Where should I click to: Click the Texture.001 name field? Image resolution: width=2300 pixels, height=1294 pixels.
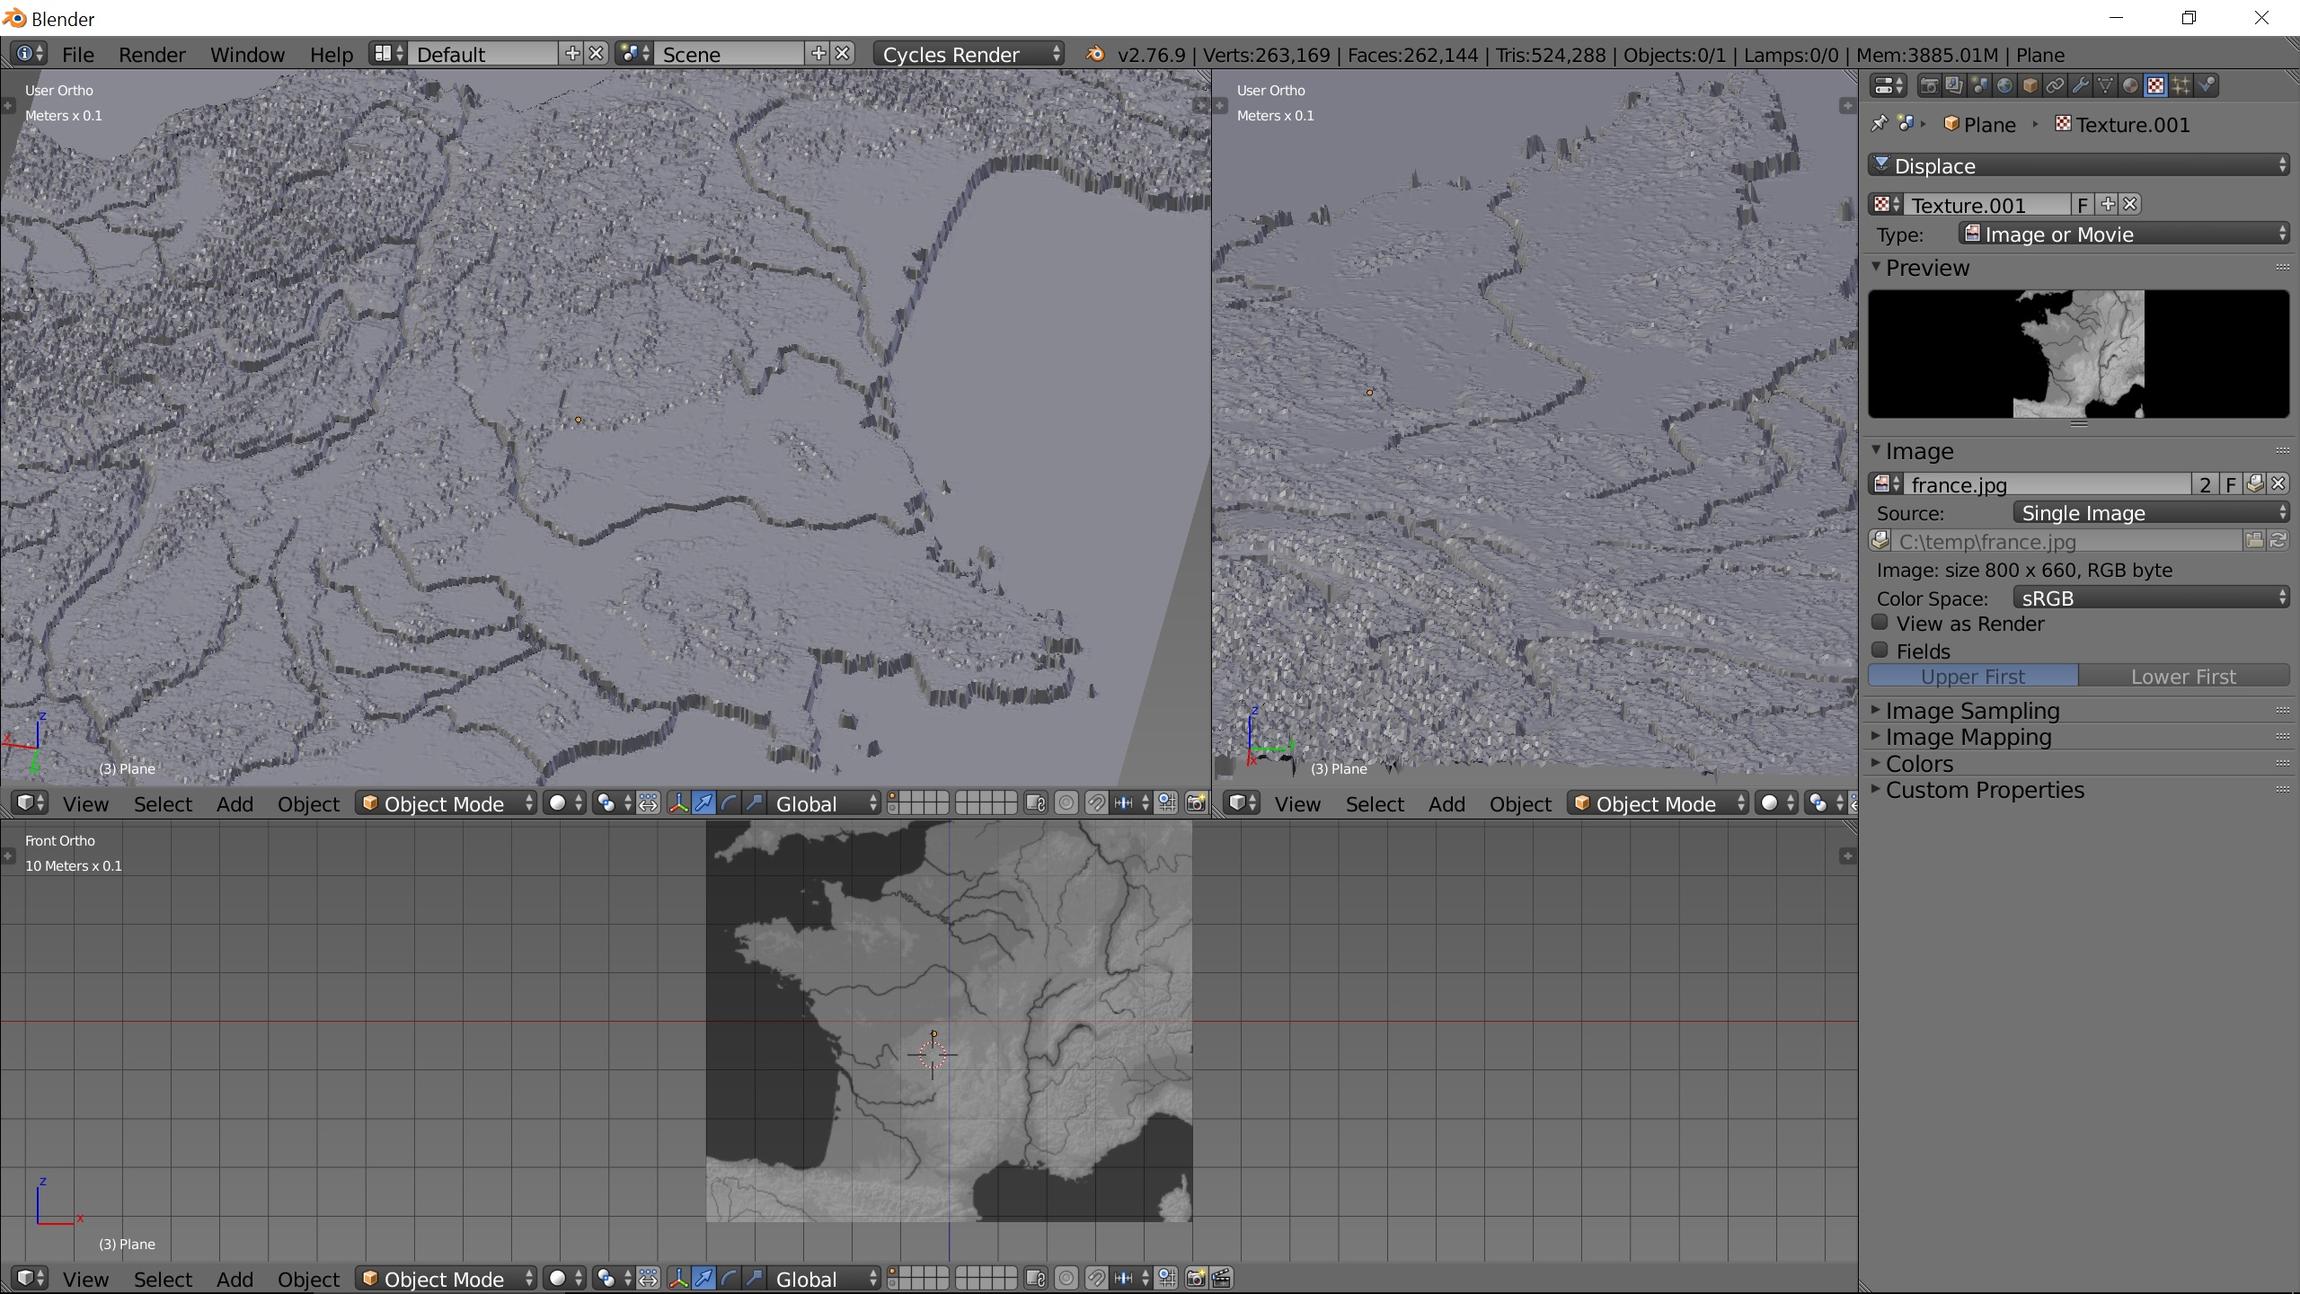tap(1987, 205)
